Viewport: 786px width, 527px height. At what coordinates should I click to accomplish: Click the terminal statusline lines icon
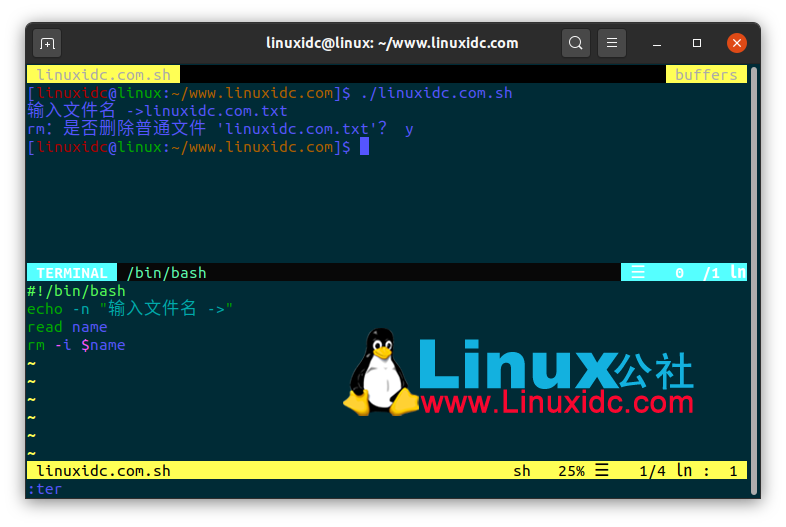click(x=638, y=273)
